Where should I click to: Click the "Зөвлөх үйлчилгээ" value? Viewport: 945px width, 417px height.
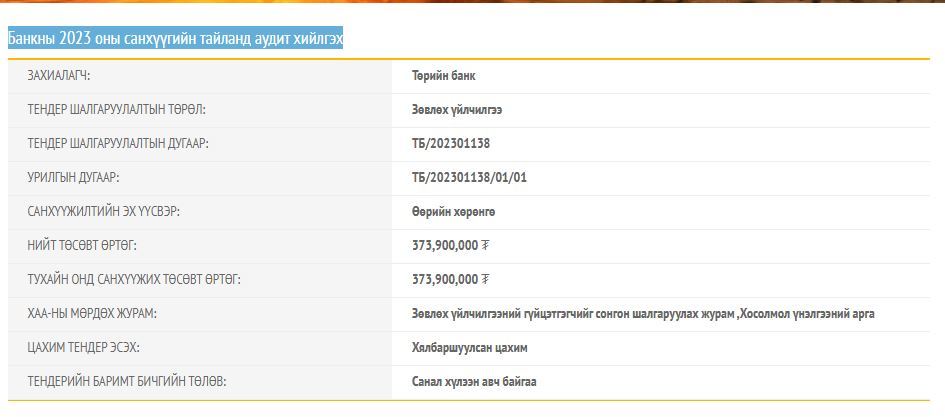point(457,110)
